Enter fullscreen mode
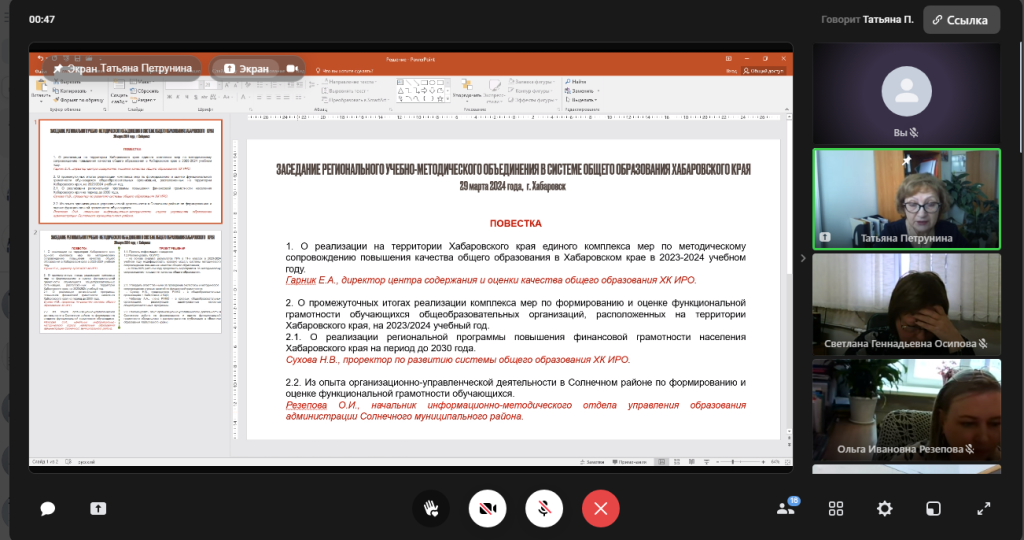This screenshot has height=540, width=1024. point(982,508)
